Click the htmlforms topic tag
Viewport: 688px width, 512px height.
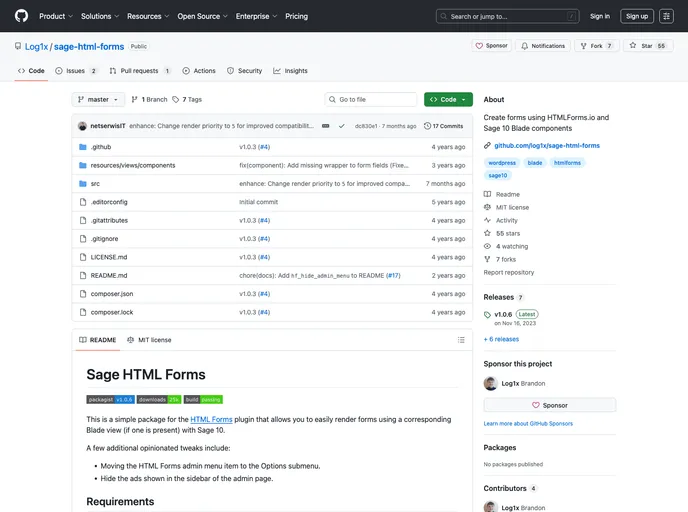(567, 163)
